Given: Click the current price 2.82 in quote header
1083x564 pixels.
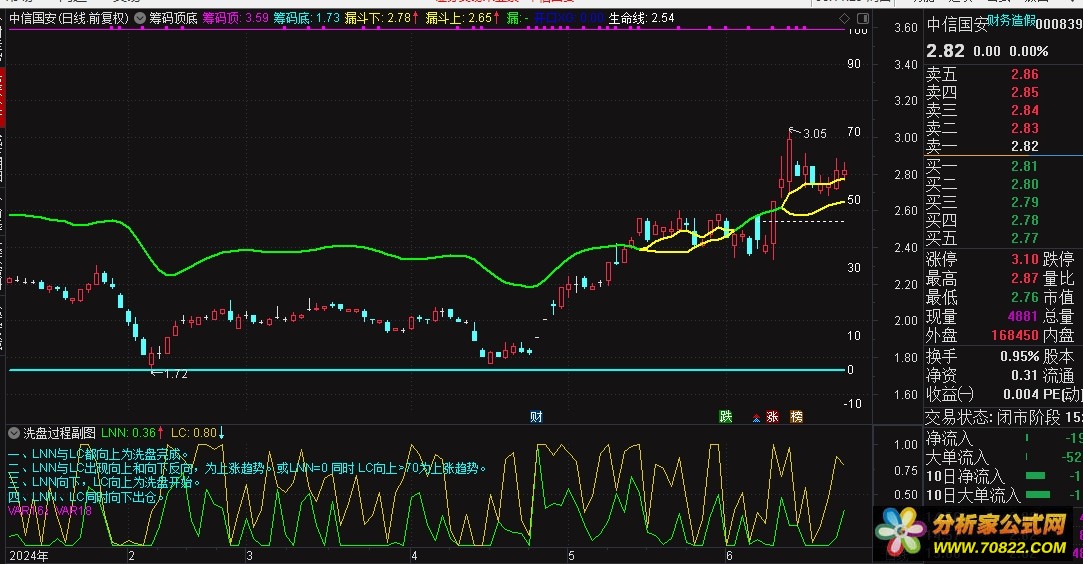Looking at the screenshot, I should click(x=945, y=51).
